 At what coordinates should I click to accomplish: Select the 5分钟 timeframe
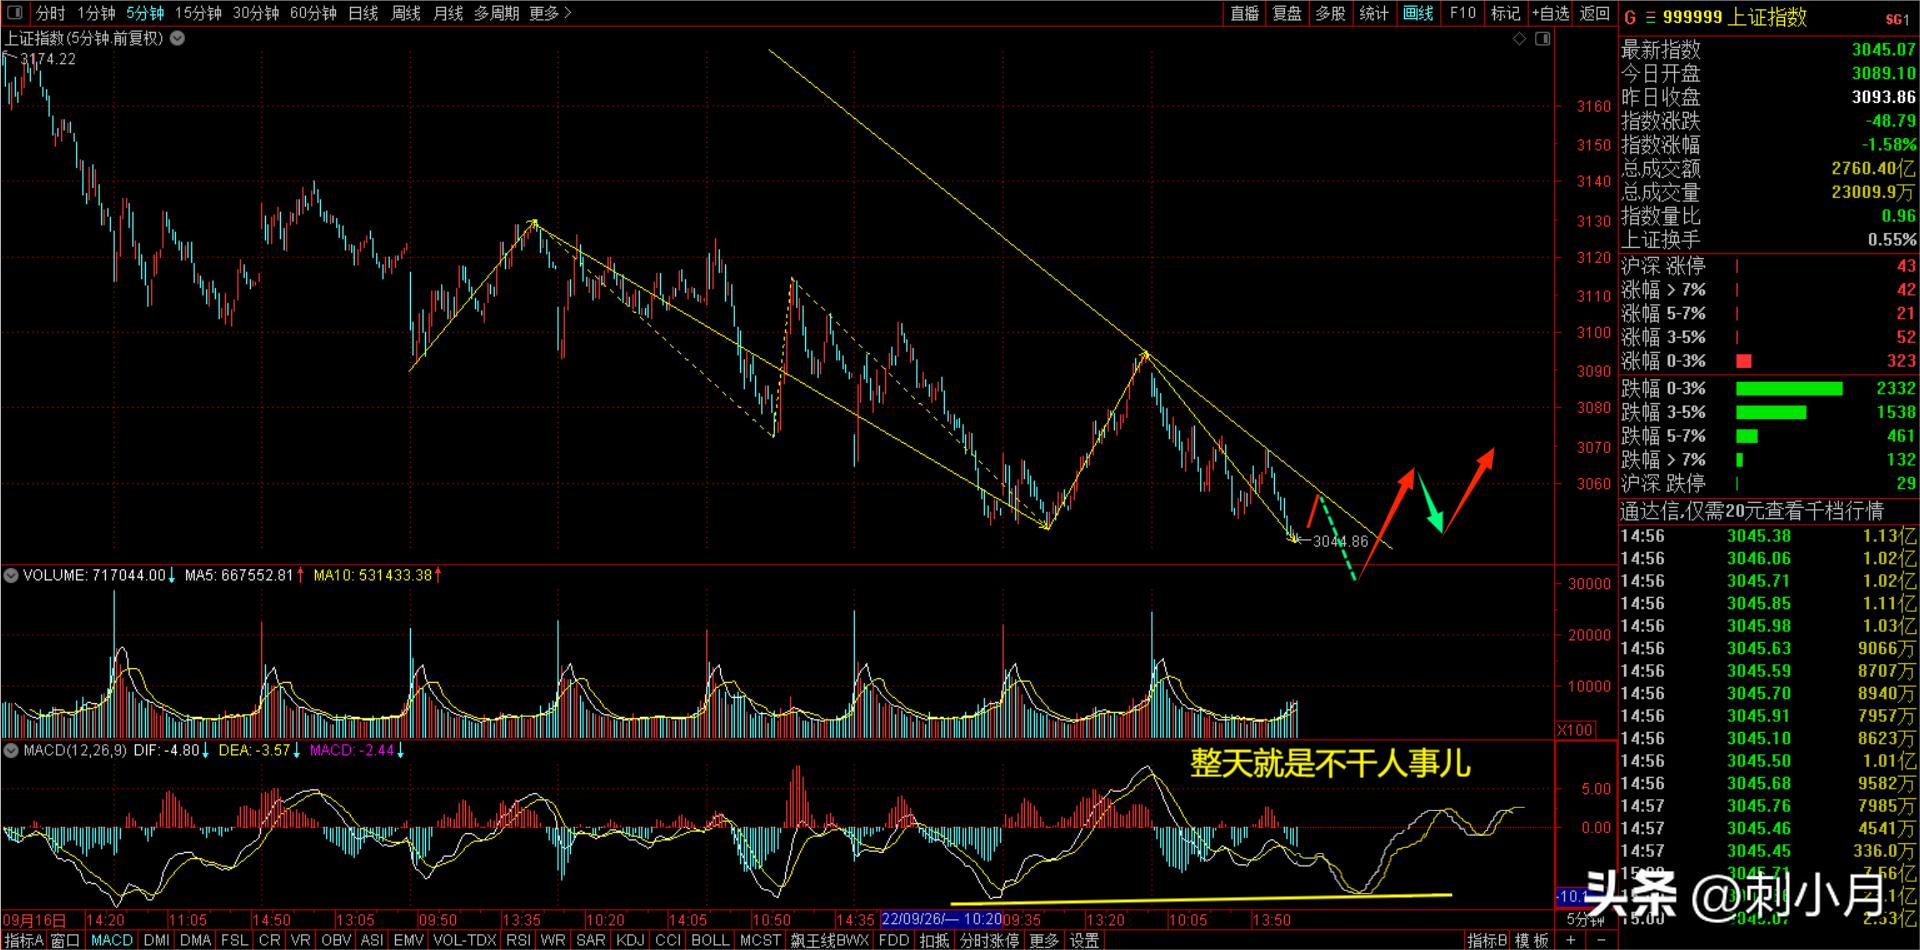[145, 13]
